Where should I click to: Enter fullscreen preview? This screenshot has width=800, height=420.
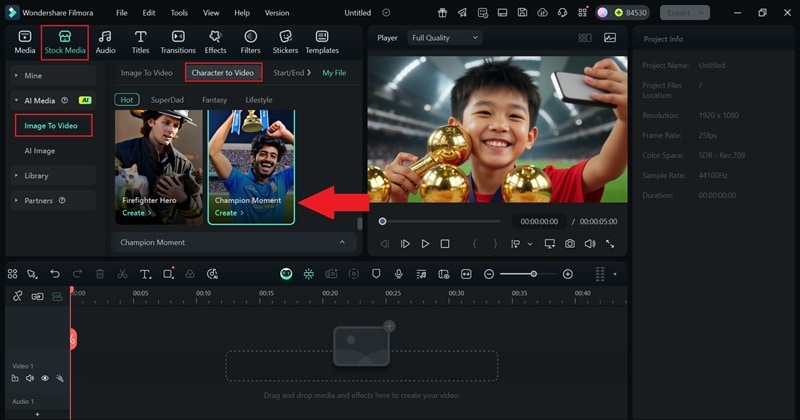610,244
